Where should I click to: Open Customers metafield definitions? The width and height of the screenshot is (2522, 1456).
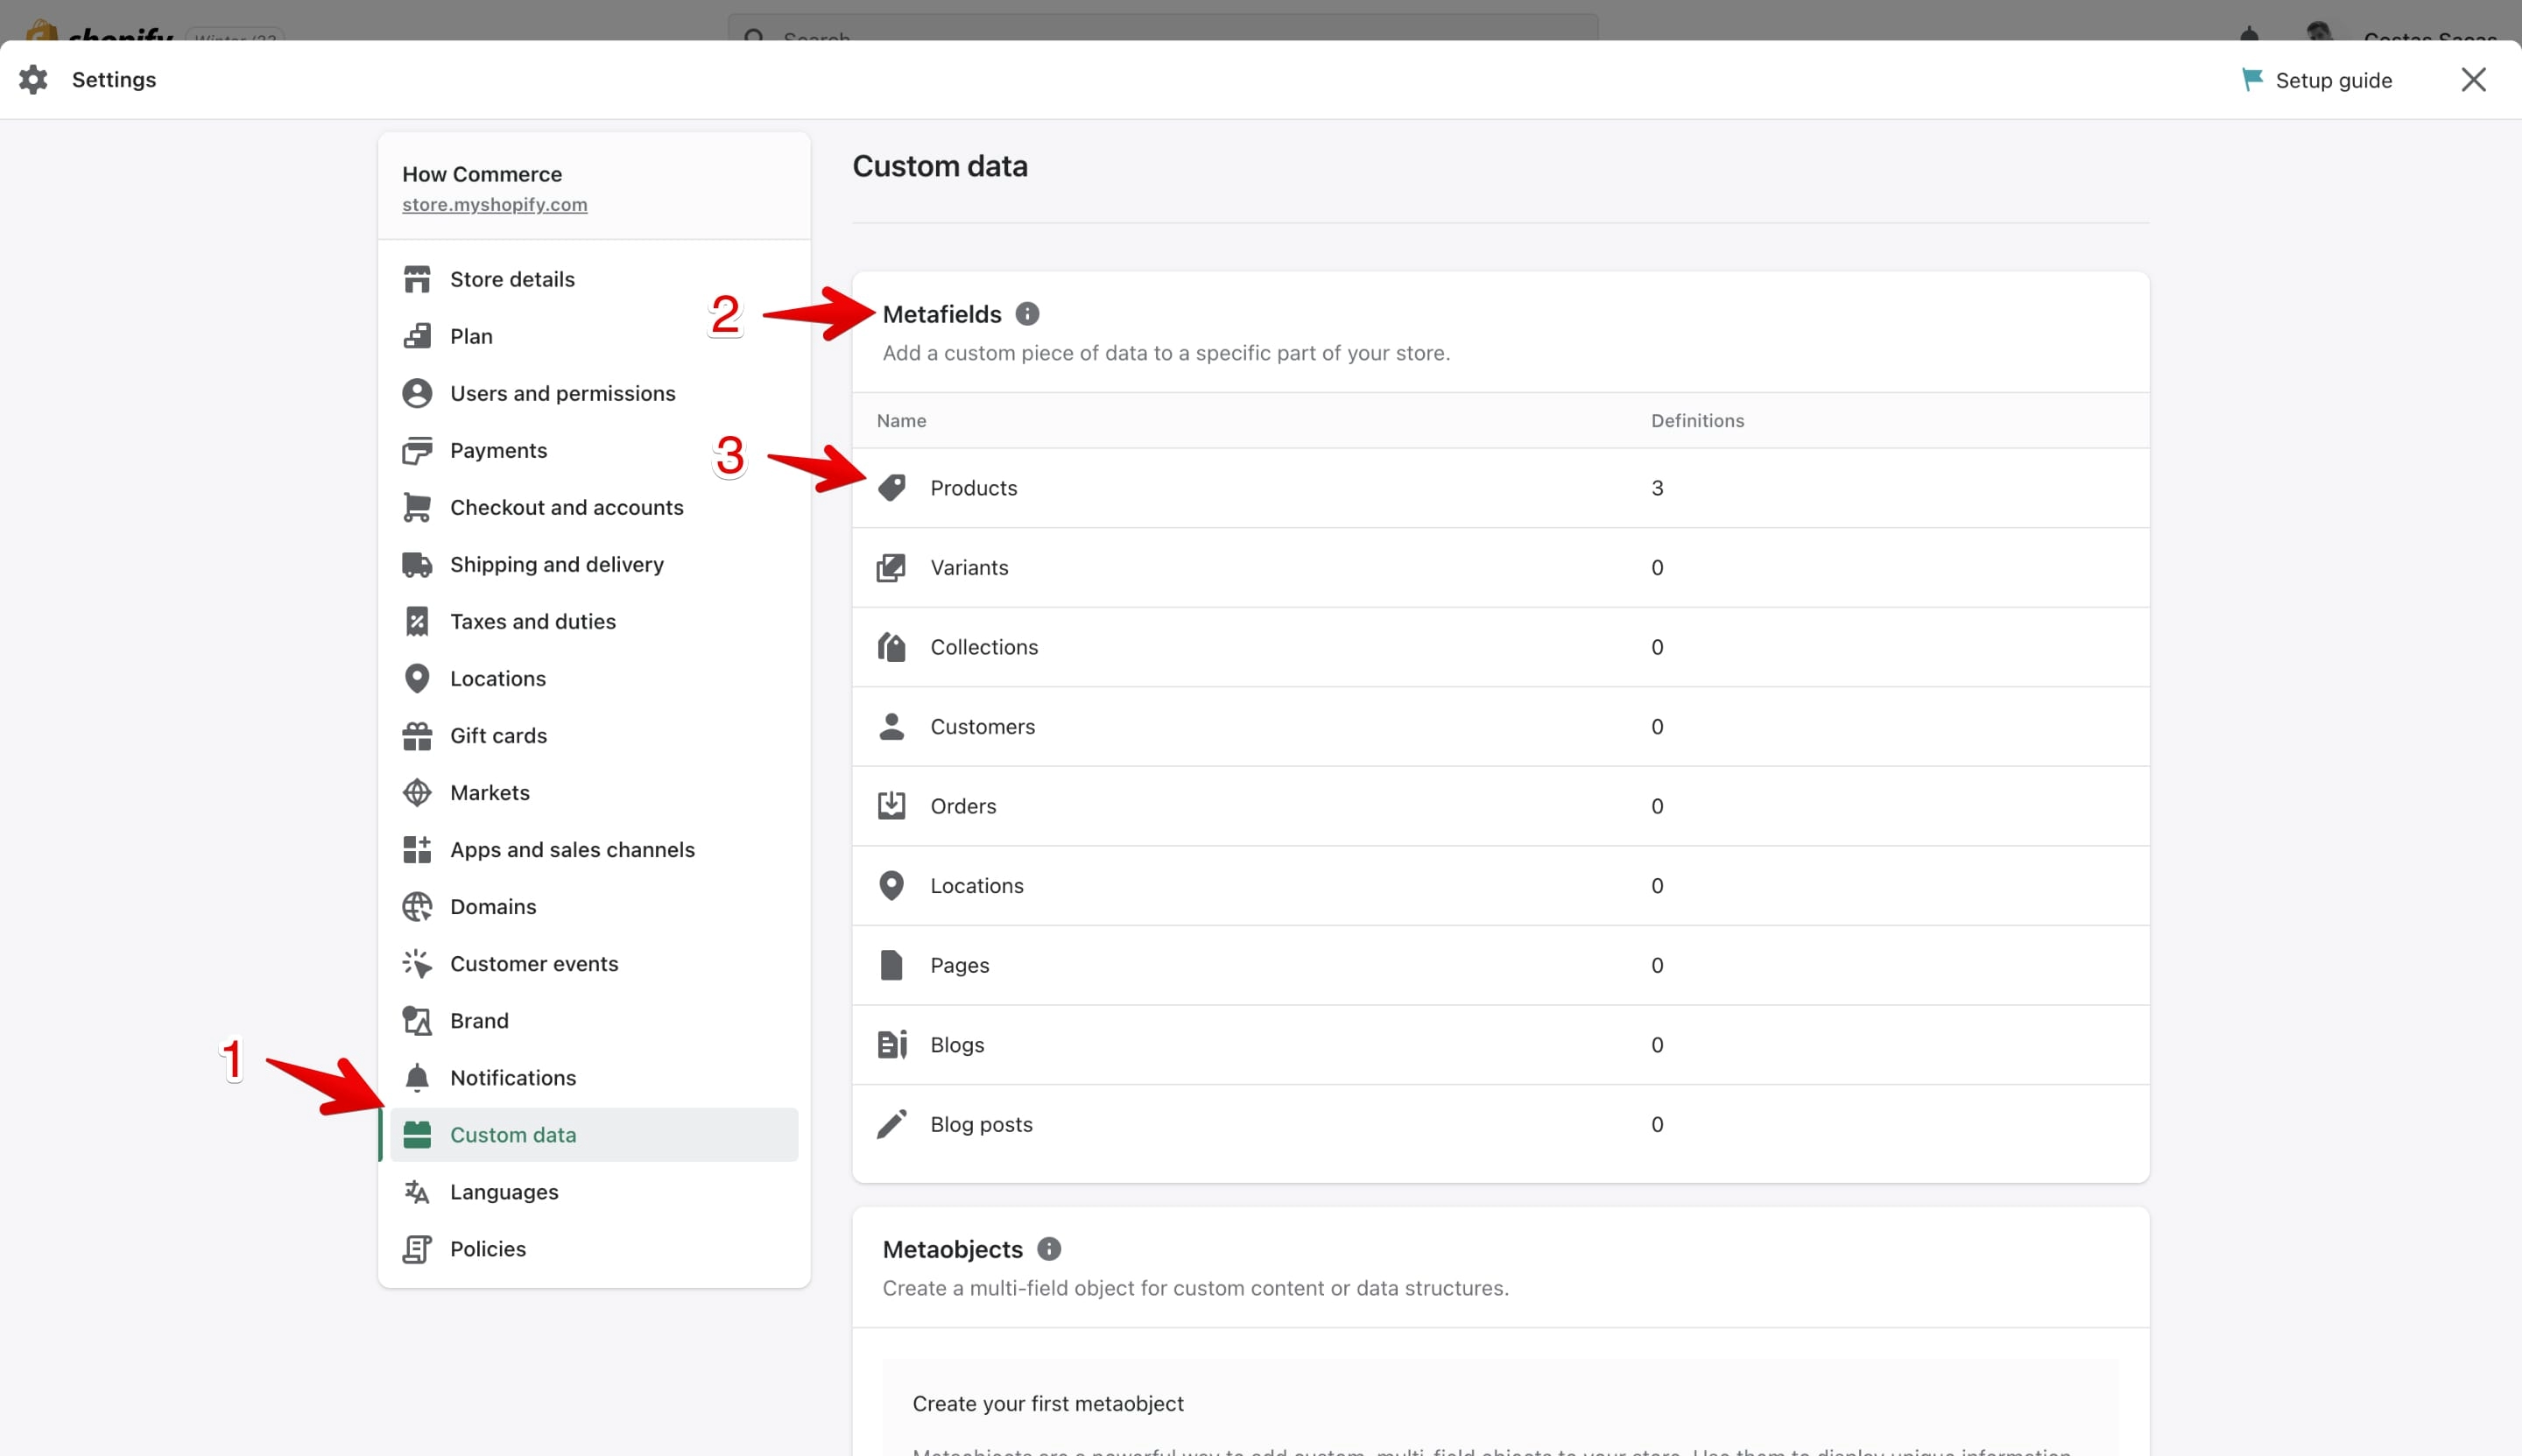pyautogui.click(x=1500, y=727)
